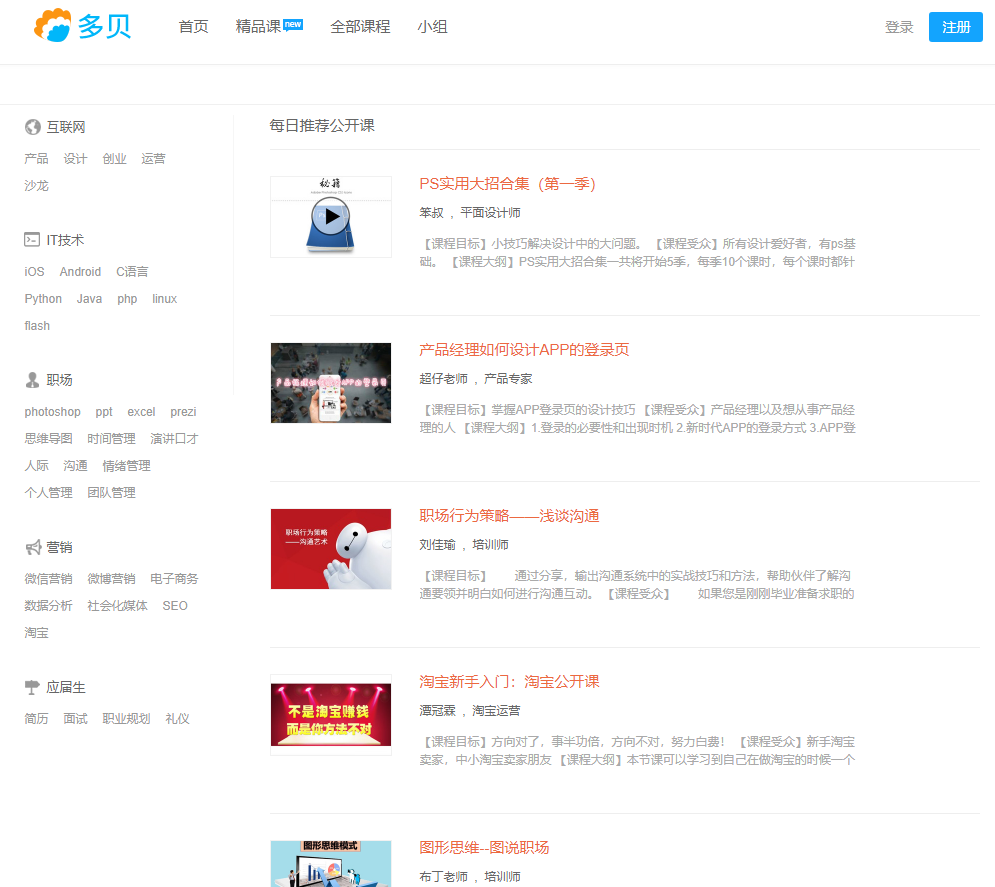Choose the C语言 topic link

pos(132,272)
